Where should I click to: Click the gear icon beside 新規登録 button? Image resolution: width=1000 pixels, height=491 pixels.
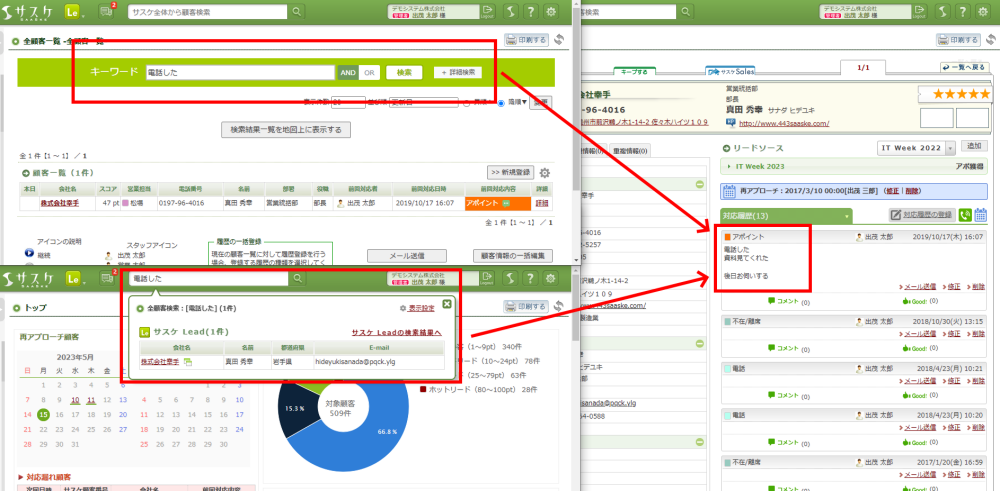pyautogui.click(x=544, y=173)
